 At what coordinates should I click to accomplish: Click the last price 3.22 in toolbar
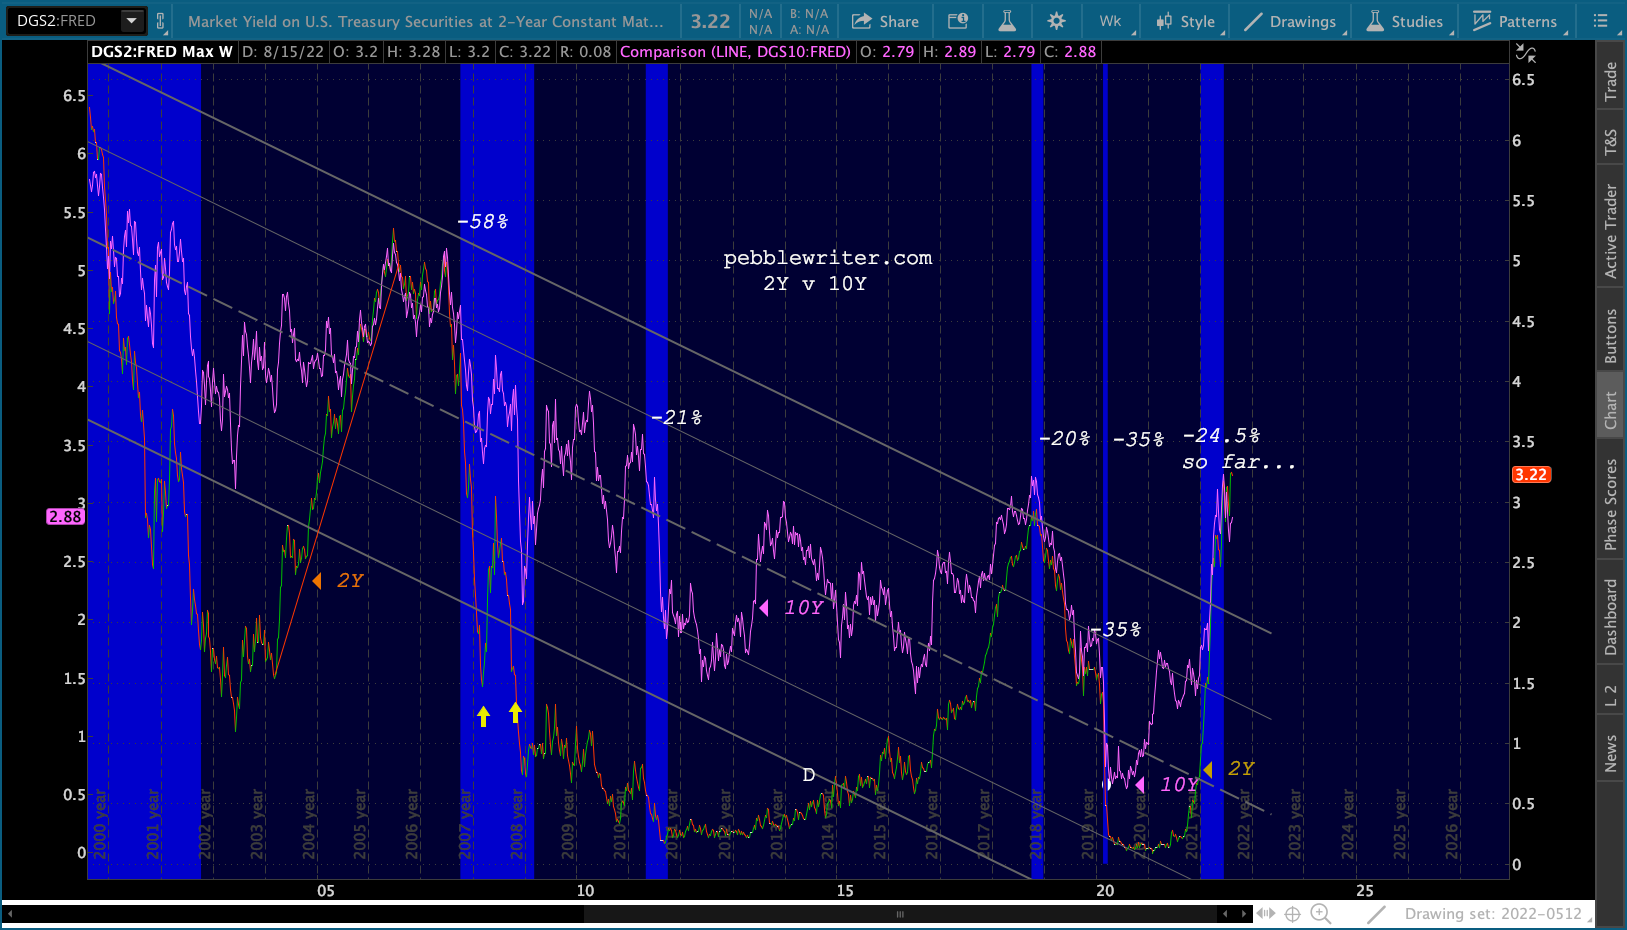pyautogui.click(x=710, y=21)
